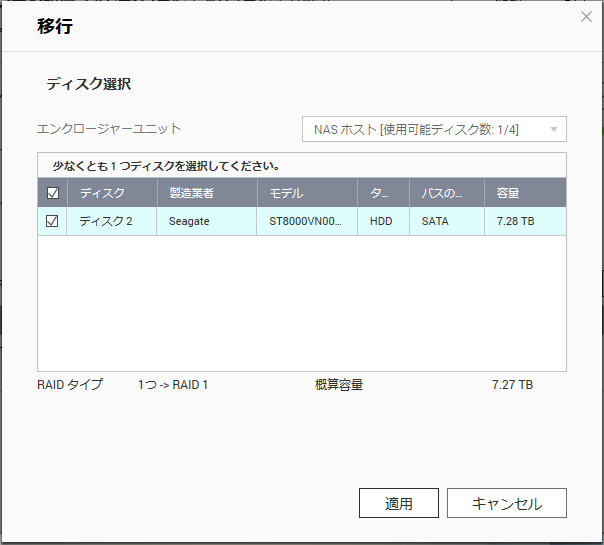
Task: Click the 7.28 TB capacity cell
Action: click(x=525, y=221)
